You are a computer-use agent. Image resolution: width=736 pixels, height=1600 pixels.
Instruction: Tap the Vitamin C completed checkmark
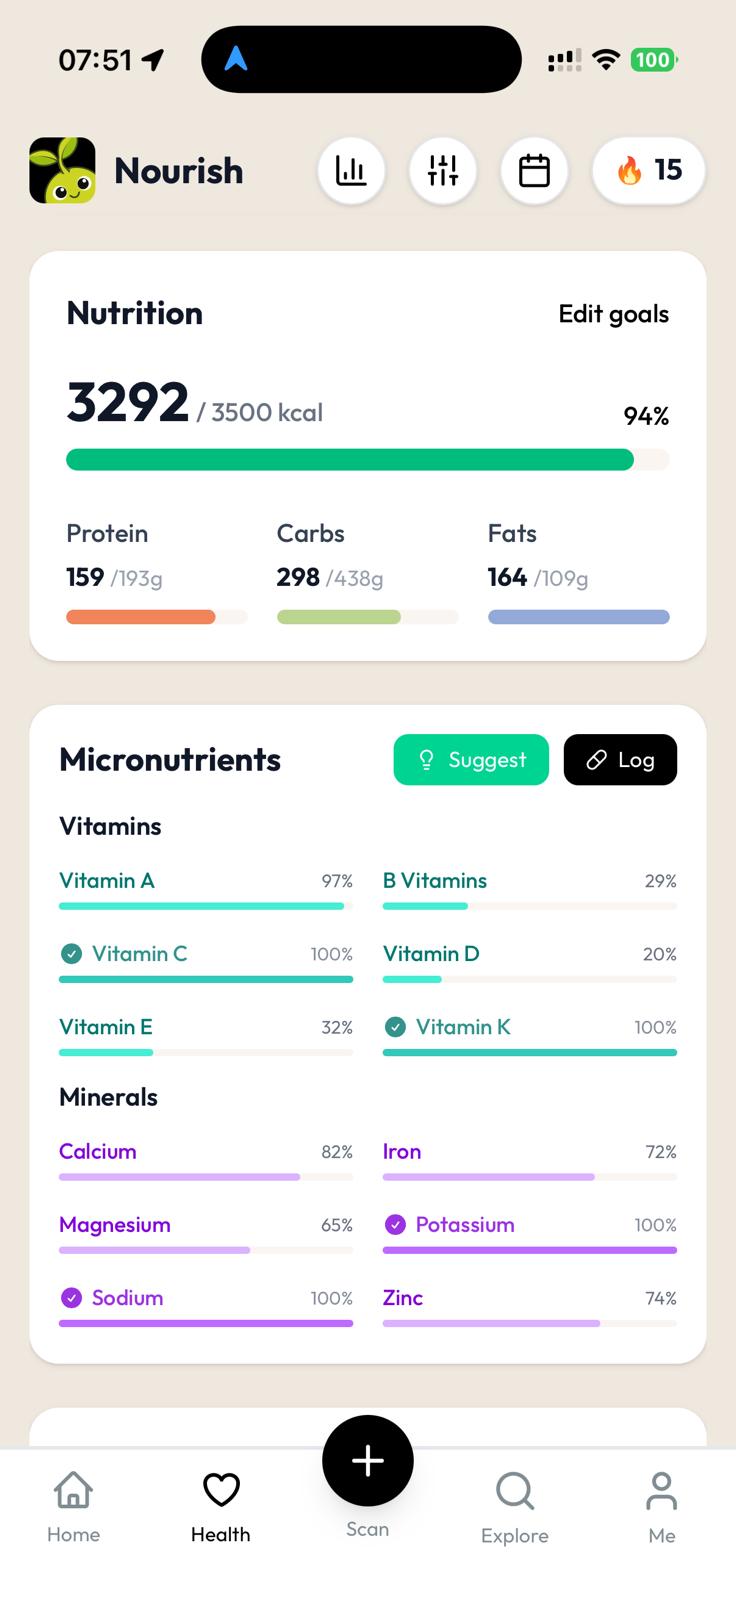point(71,954)
